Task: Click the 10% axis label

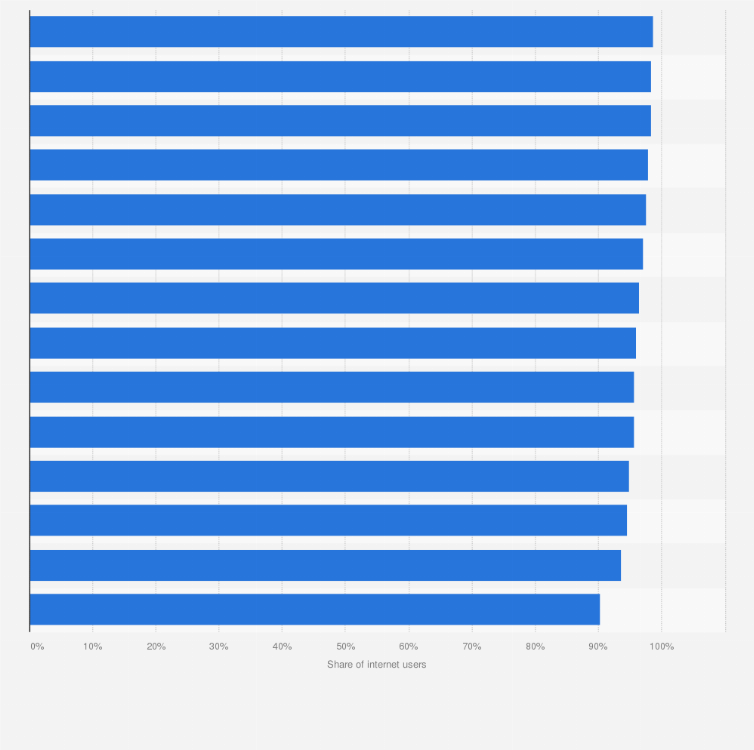Action: [93, 647]
